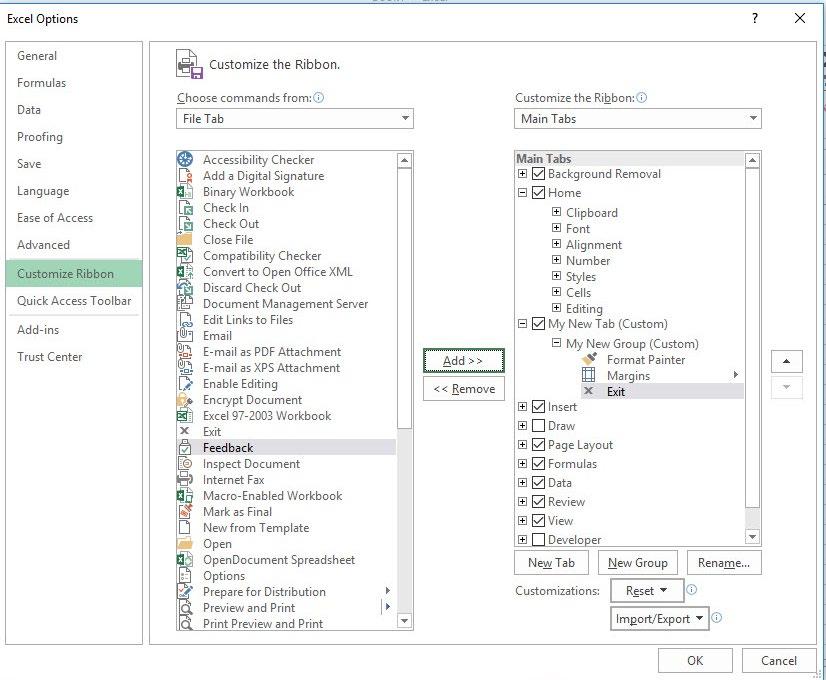Viewport: 826px width, 680px height.
Task: Choose the Convert to Open Office XML icon
Action: 185,271
